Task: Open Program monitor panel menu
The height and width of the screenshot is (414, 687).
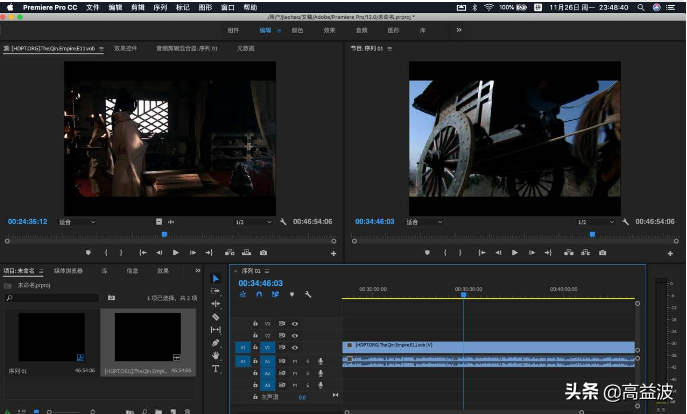Action: 390,49
